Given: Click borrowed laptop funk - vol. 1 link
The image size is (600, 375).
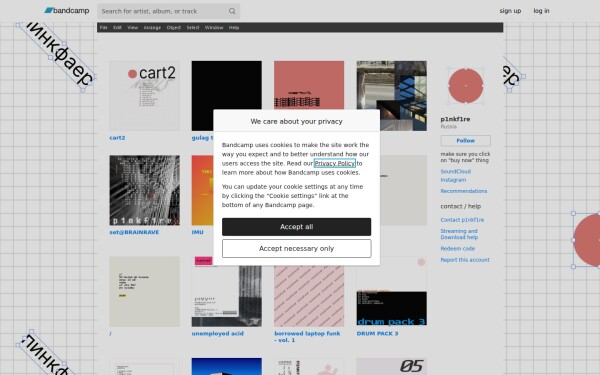Looking at the screenshot, I should coord(307,337).
